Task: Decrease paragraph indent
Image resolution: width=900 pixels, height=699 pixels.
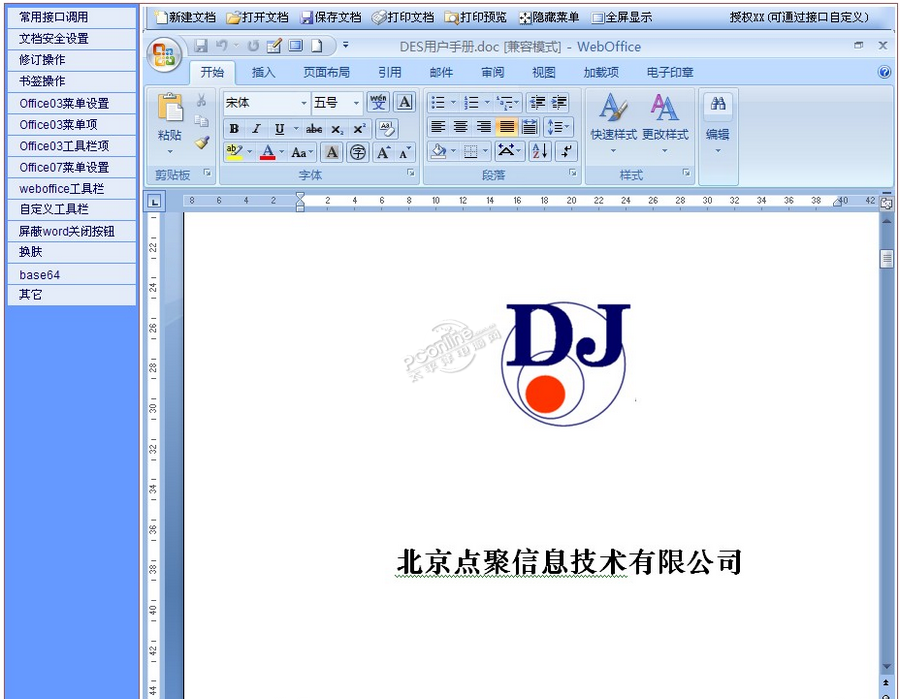Action: (537, 103)
